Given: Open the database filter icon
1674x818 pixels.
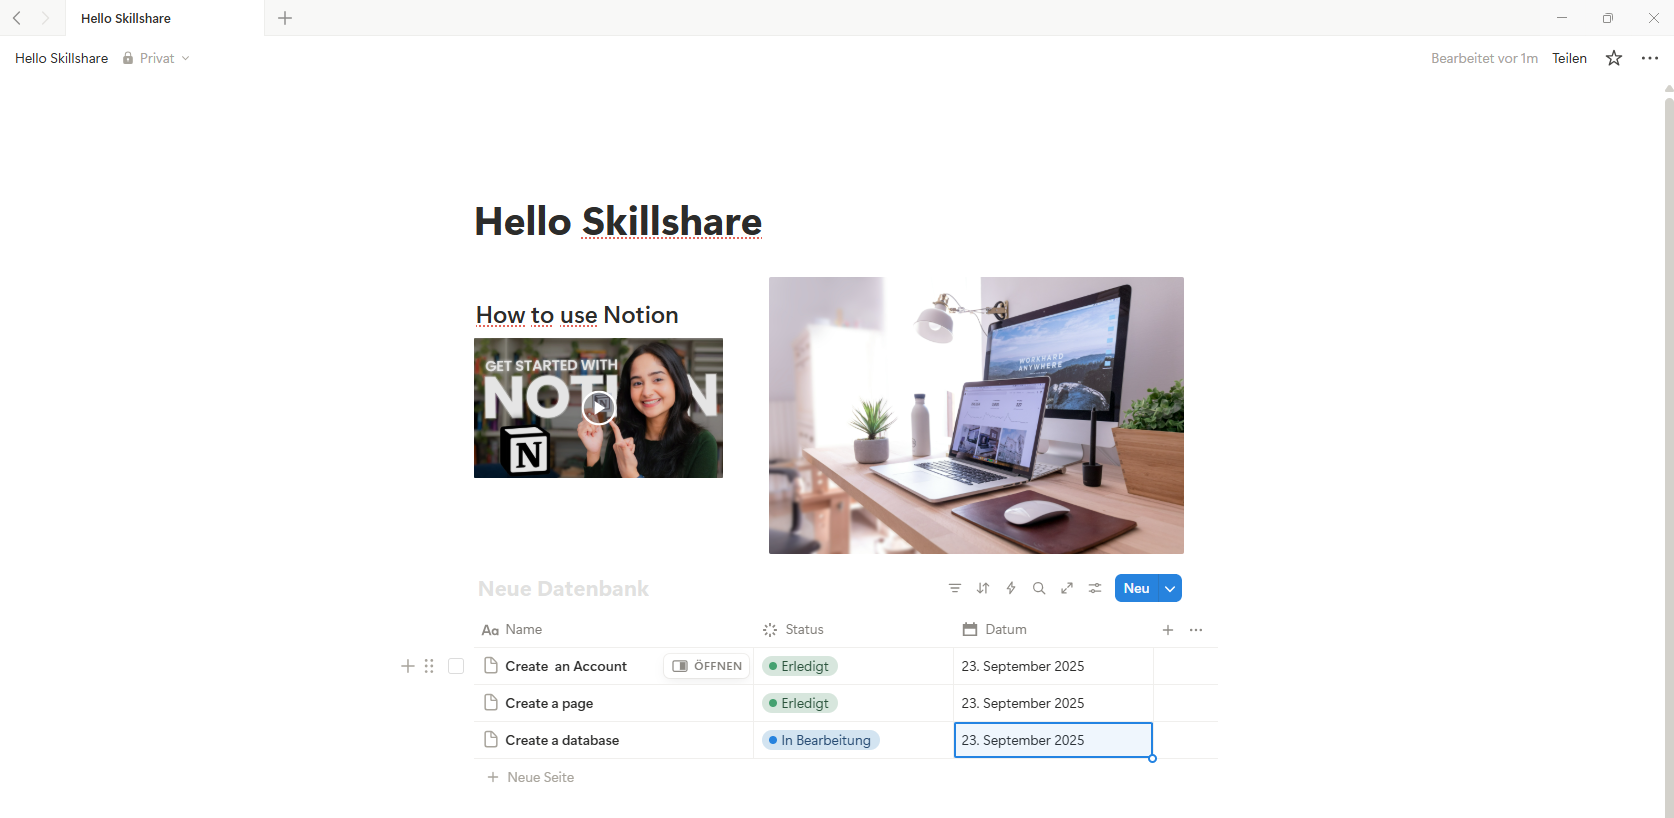Looking at the screenshot, I should tap(955, 588).
